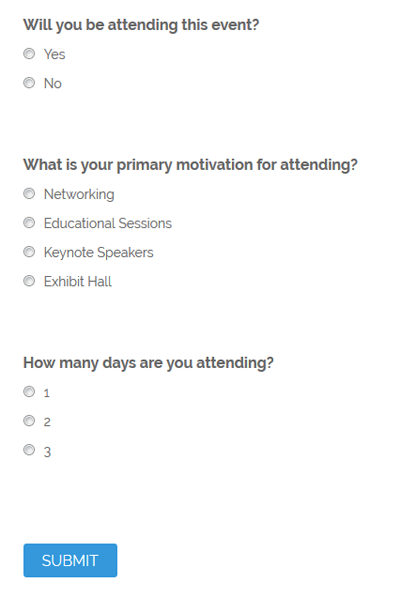Select the 3 days radio button
400x598 pixels.
point(29,450)
